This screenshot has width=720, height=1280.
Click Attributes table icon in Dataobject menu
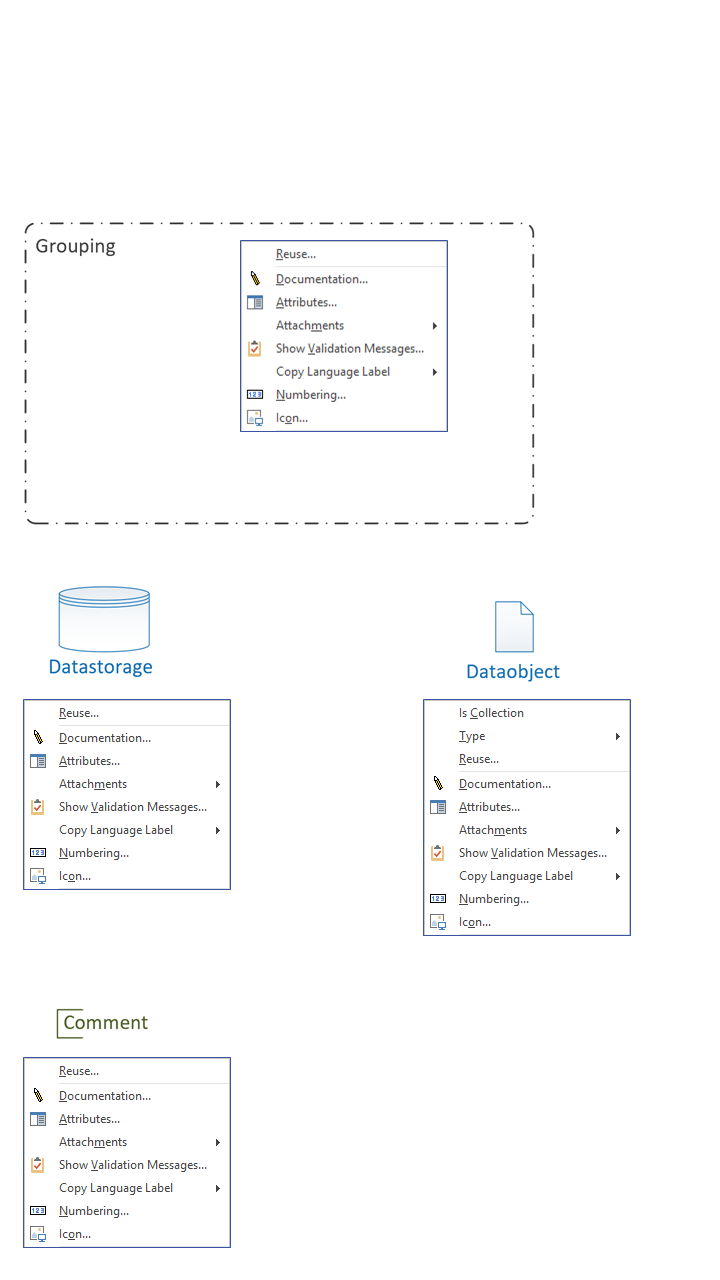point(438,807)
